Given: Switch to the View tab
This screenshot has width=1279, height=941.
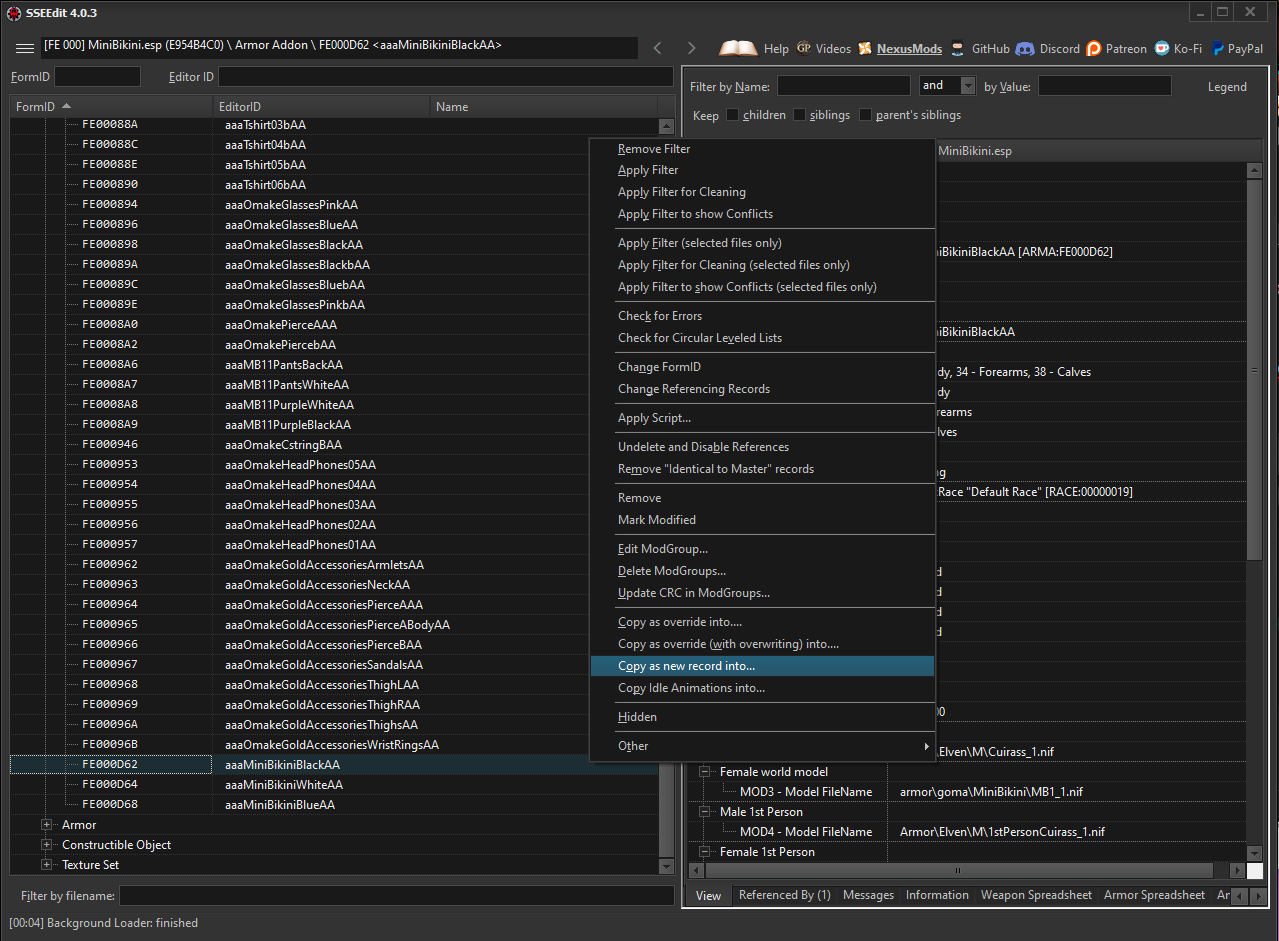Looking at the screenshot, I should click(x=708, y=896).
